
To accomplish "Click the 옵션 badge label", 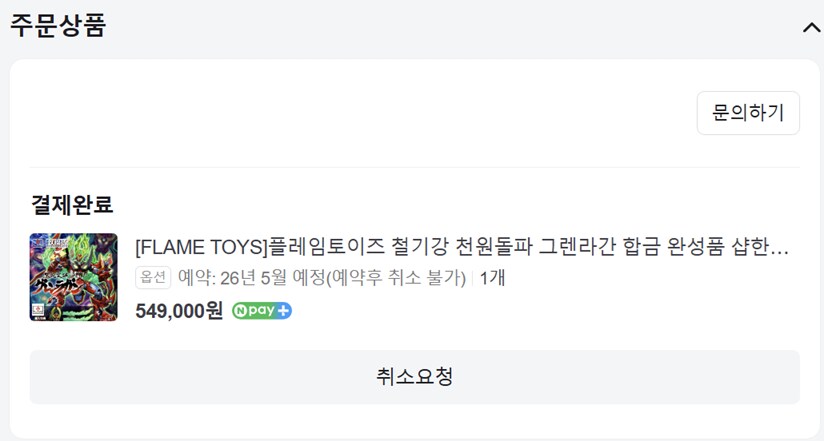I will click(x=153, y=278).
